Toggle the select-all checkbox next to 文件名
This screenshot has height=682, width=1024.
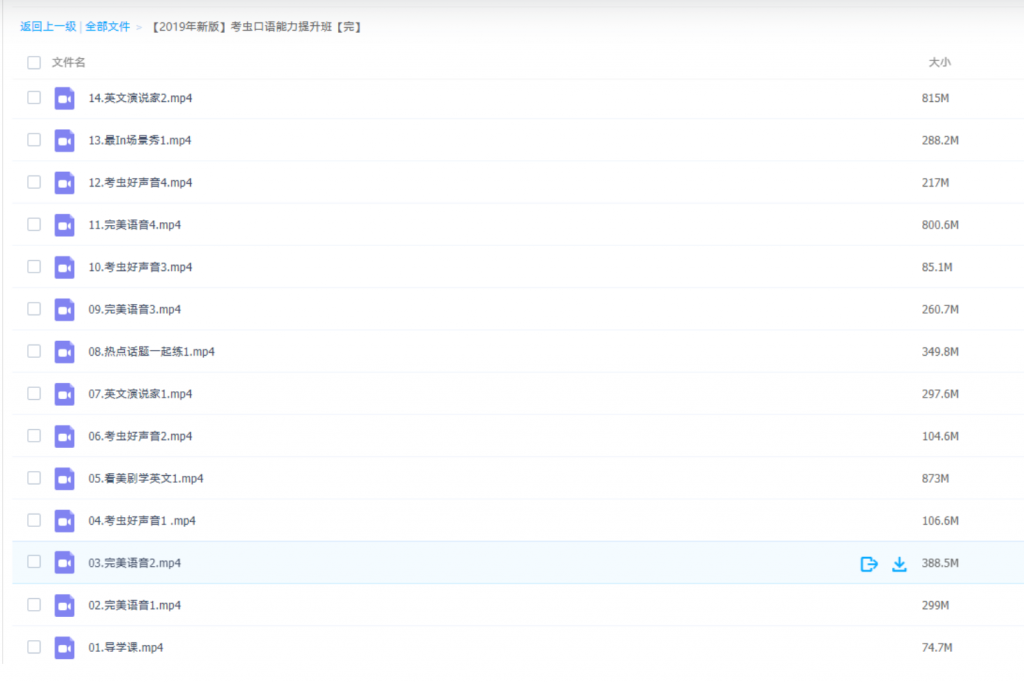[34, 62]
